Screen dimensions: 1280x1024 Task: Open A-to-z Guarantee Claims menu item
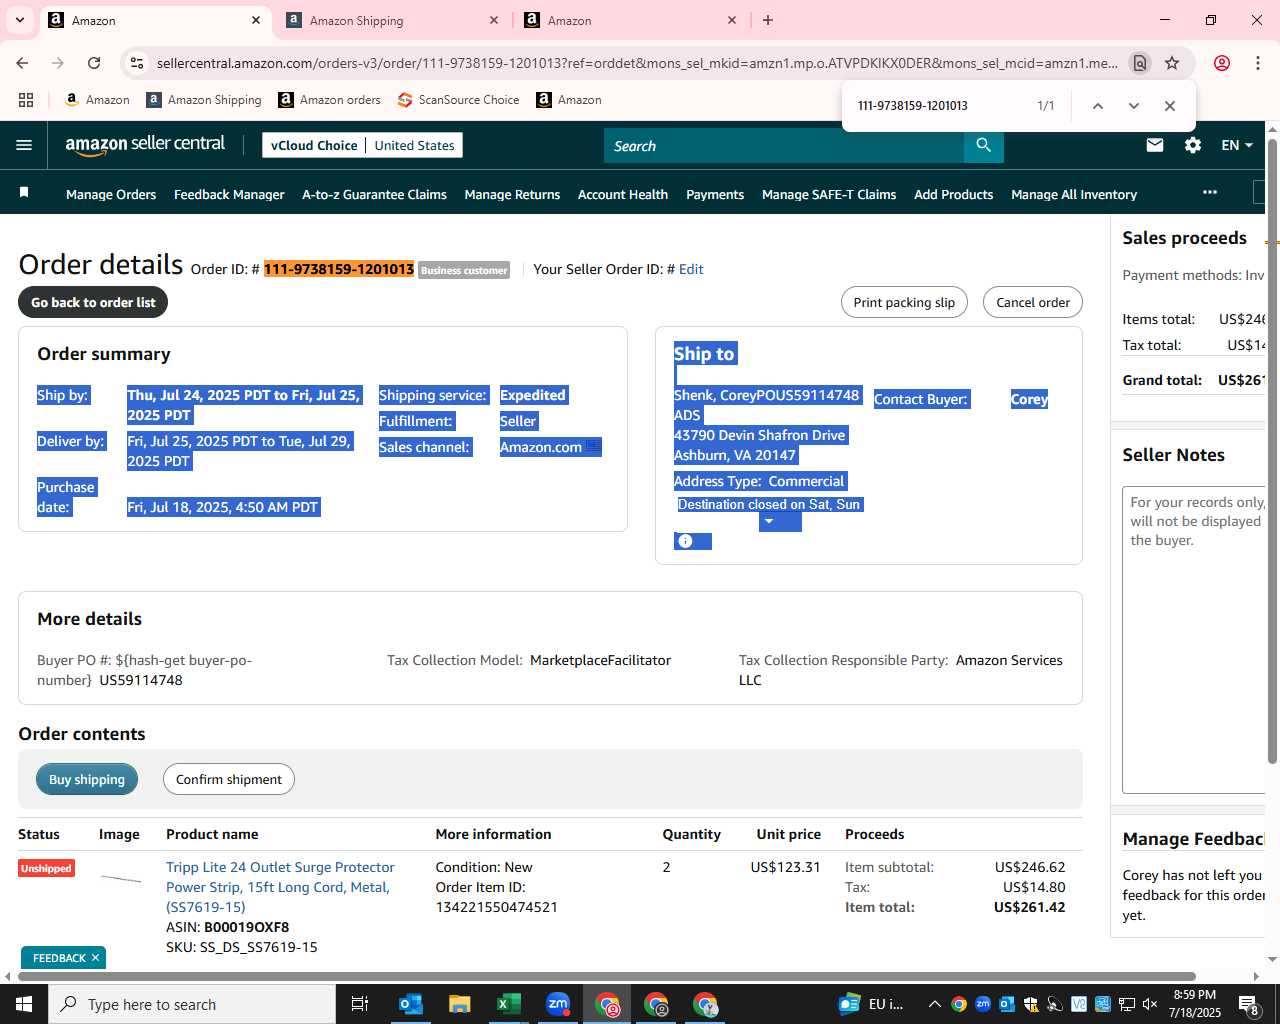pyautogui.click(x=374, y=194)
